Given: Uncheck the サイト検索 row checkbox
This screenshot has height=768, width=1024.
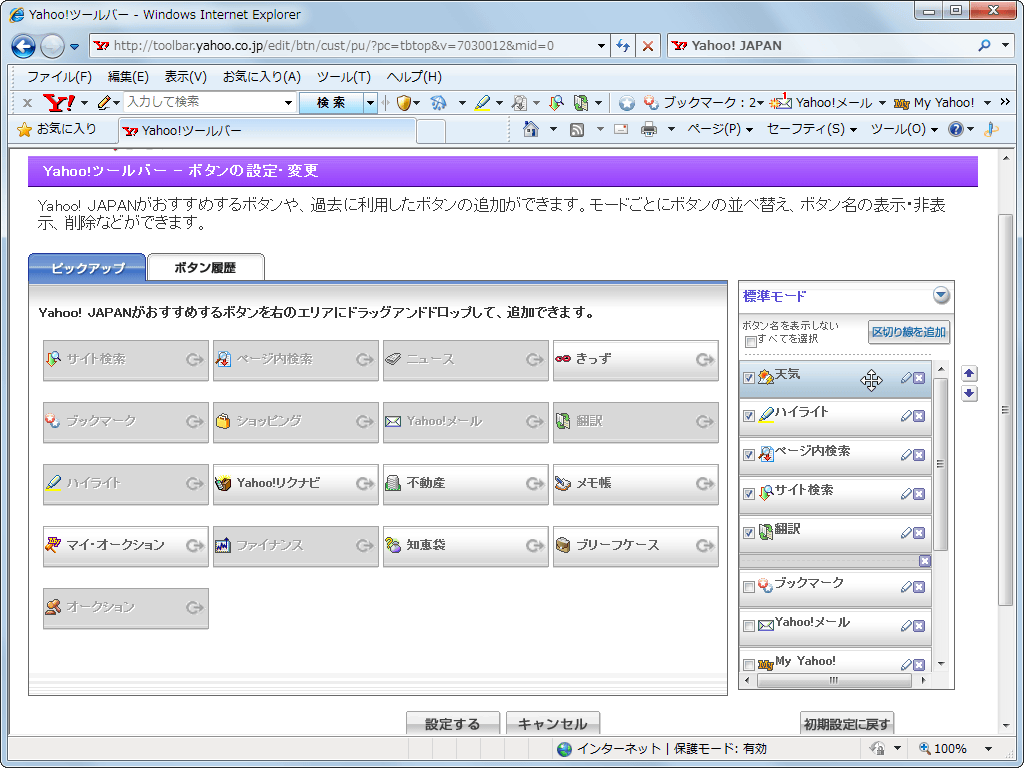Looking at the screenshot, I should [749, 494].
